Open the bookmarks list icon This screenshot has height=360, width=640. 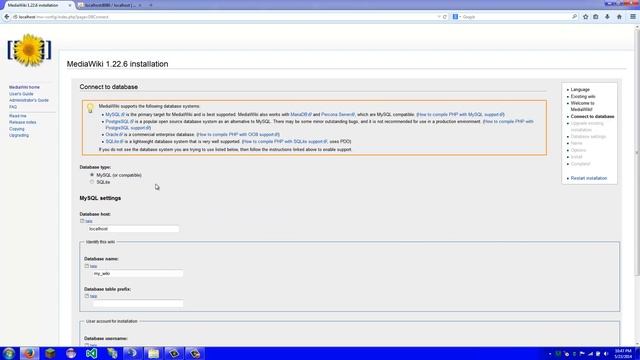pos(596,17)
